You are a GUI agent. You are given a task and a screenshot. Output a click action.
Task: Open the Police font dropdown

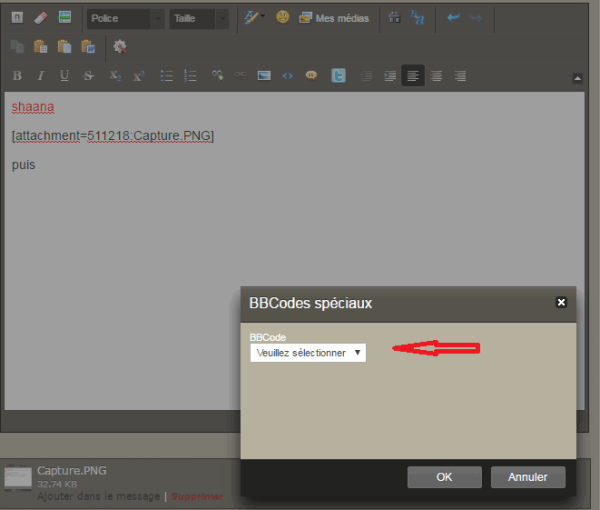[126, 18]
